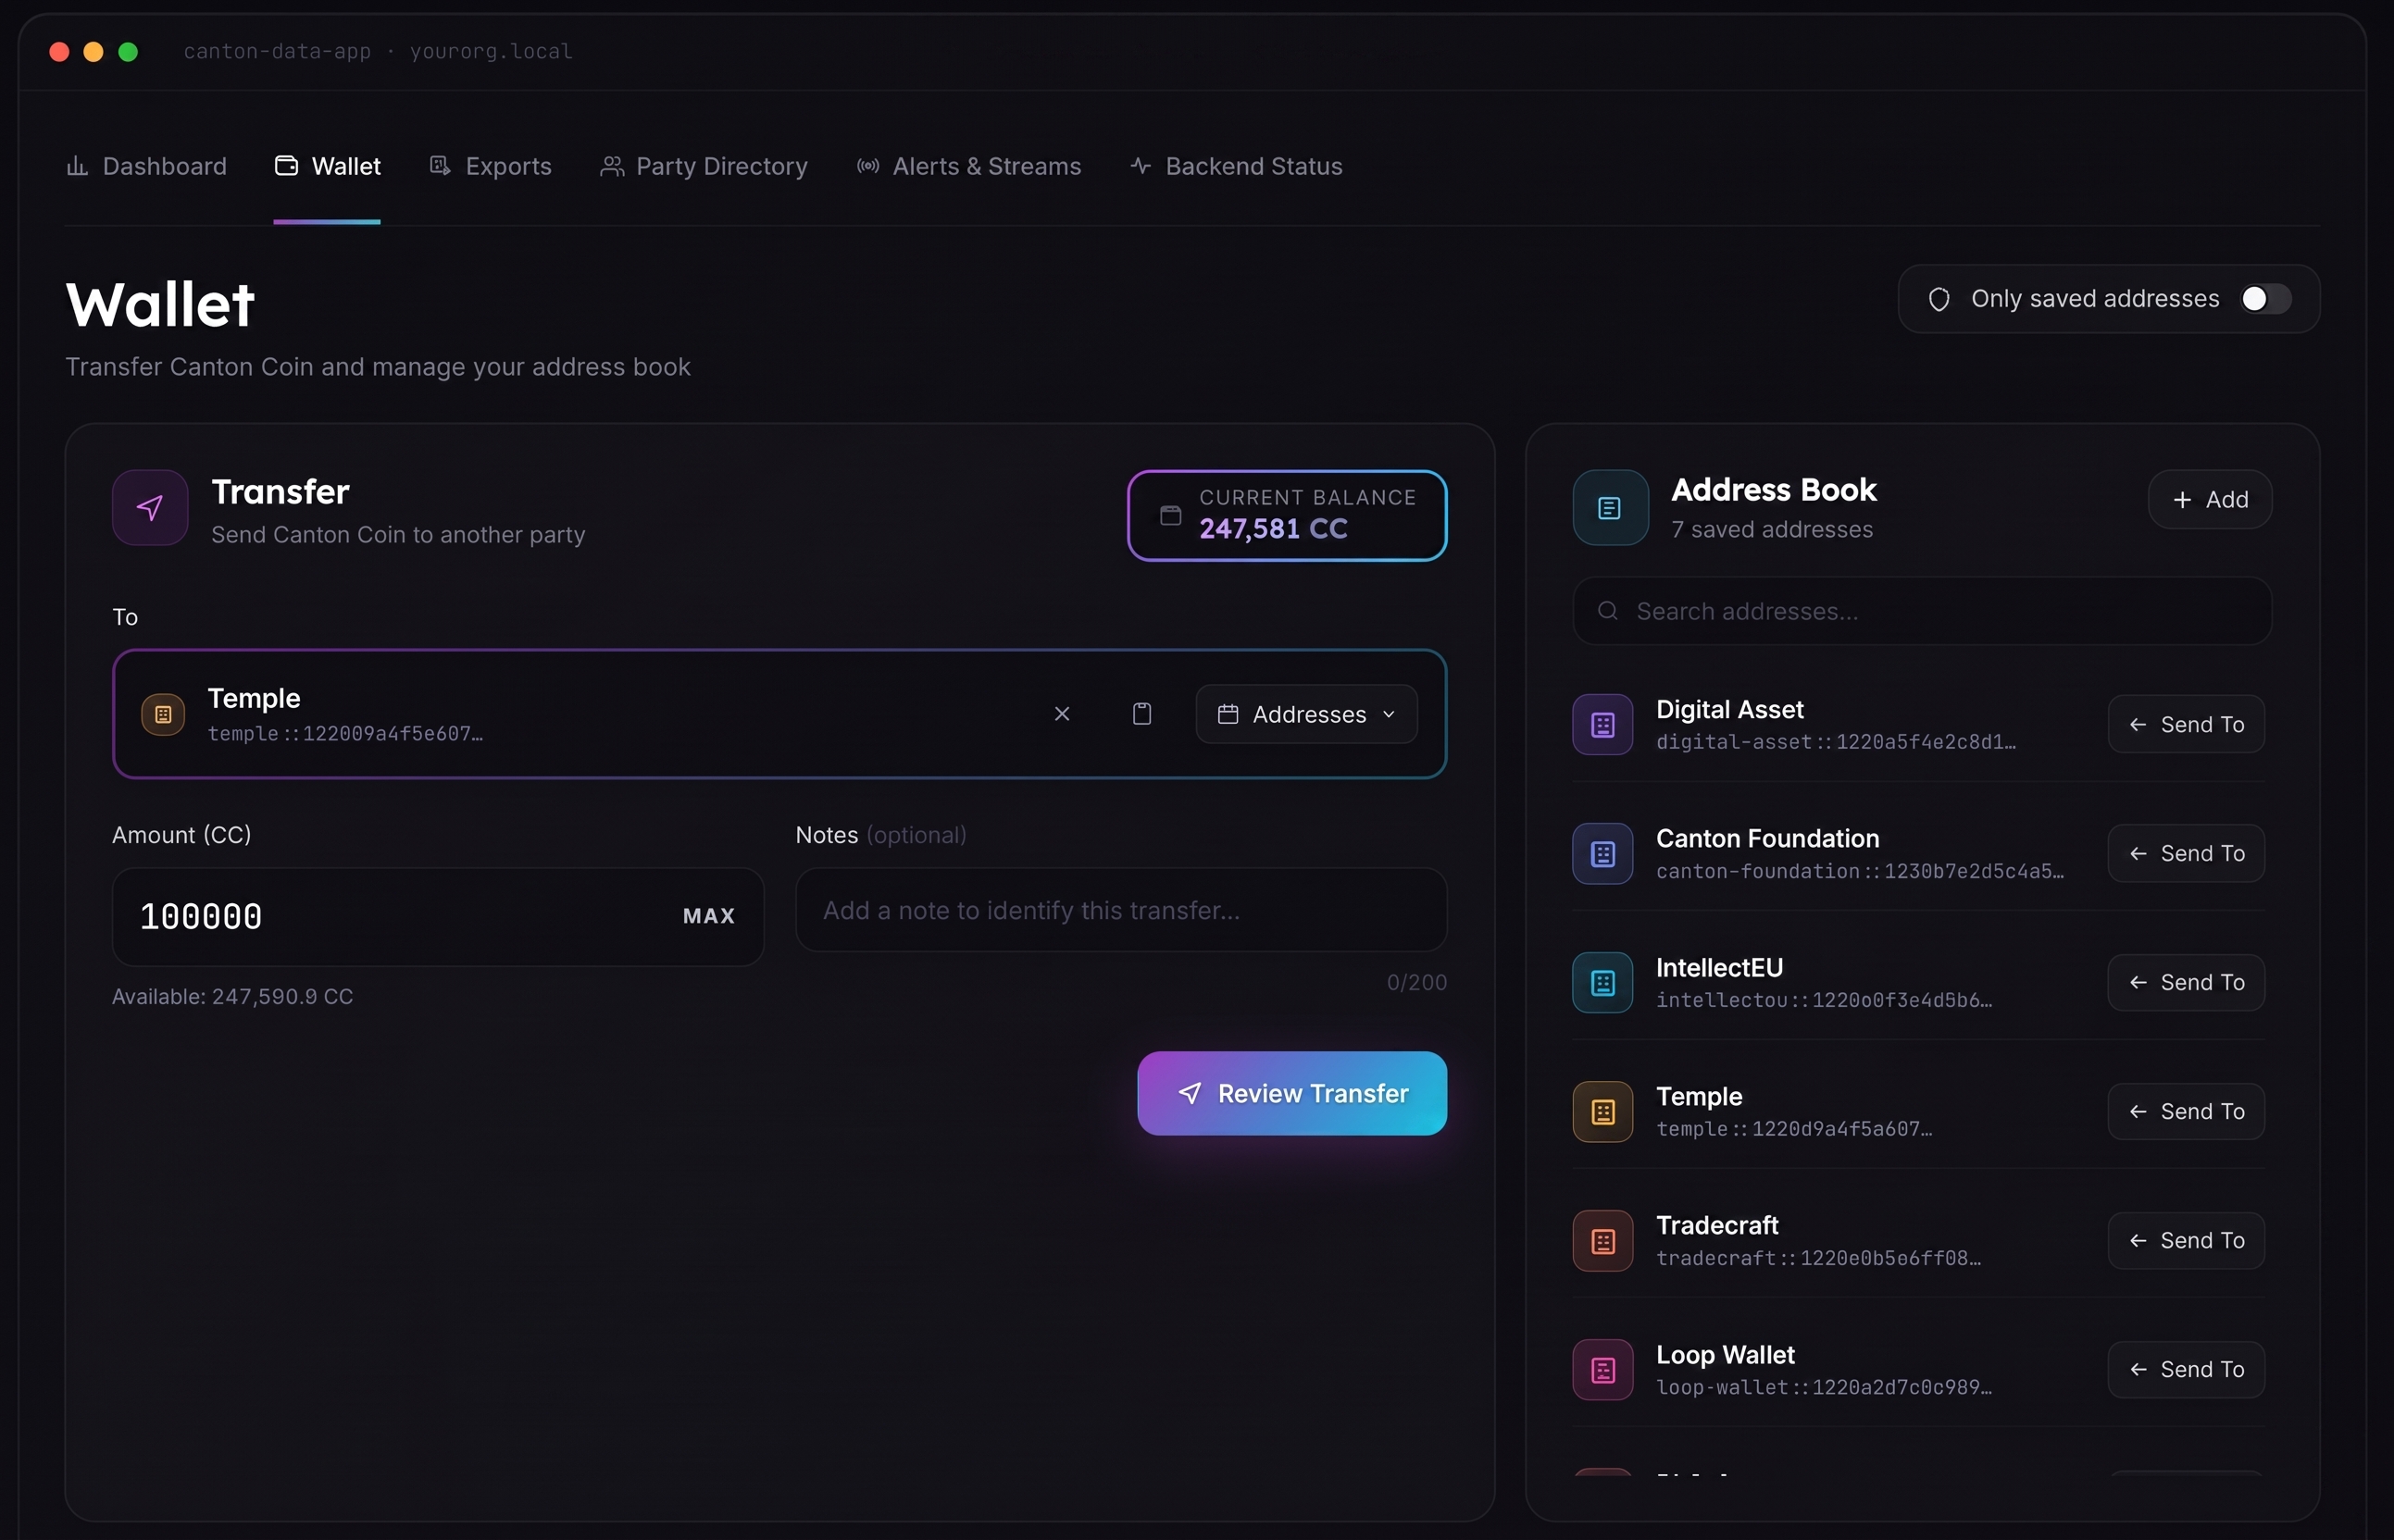
Task: Open the Backend Status tab
Action: [x=1235, y=166]
